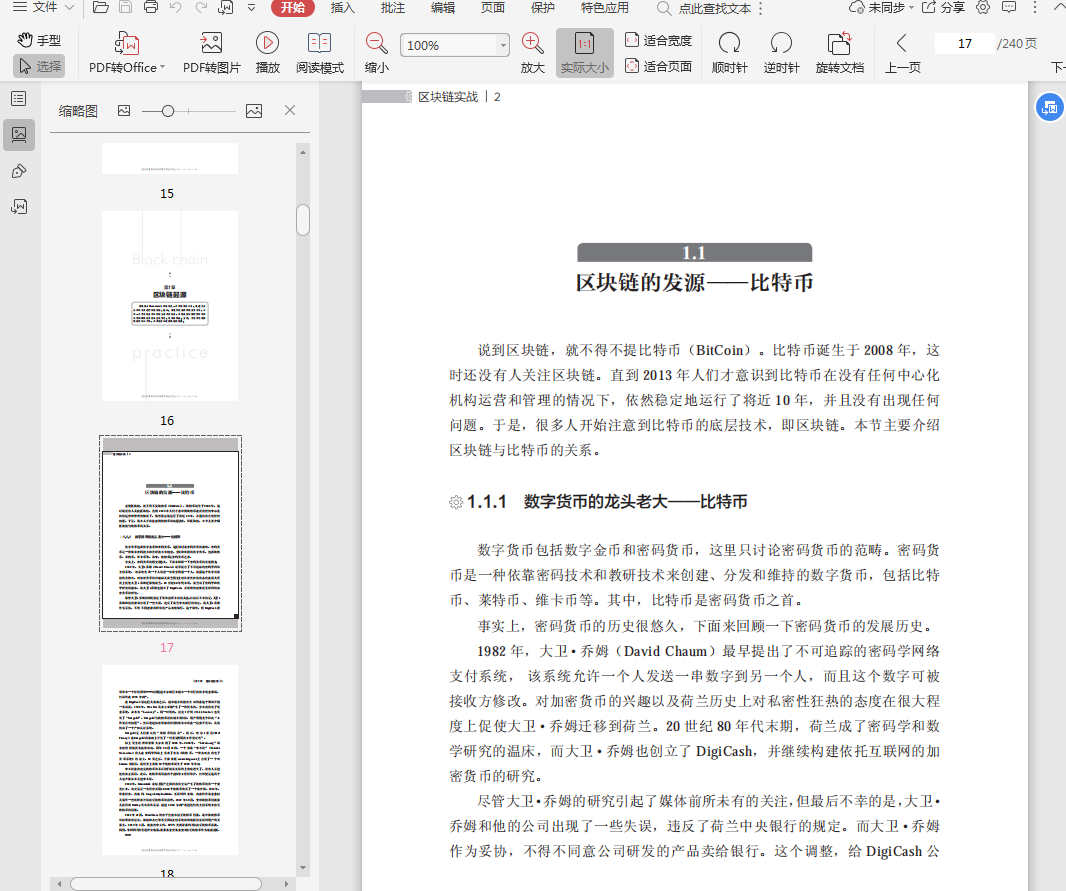Click the print icon
This screenshot has height=891, width=1066.
click(151, 7)
